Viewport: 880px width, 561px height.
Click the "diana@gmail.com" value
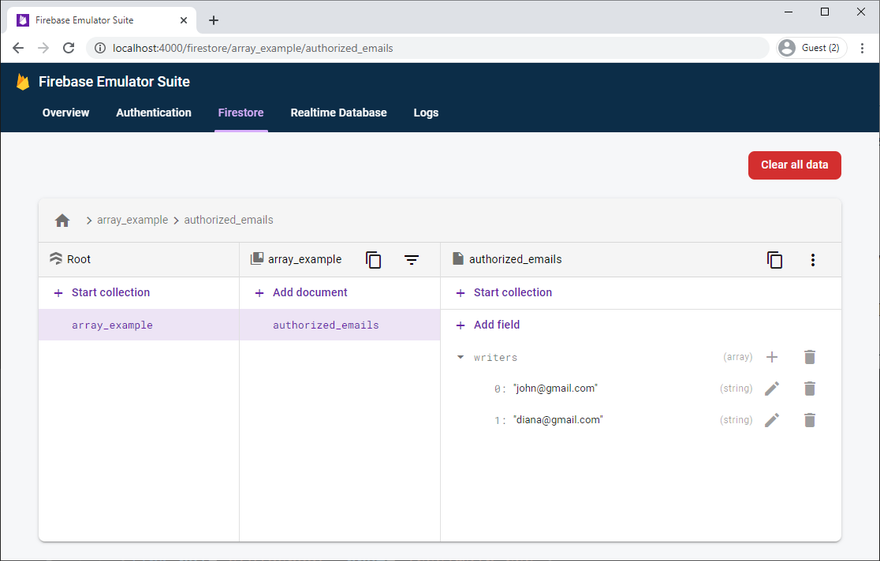coord(558,420)
